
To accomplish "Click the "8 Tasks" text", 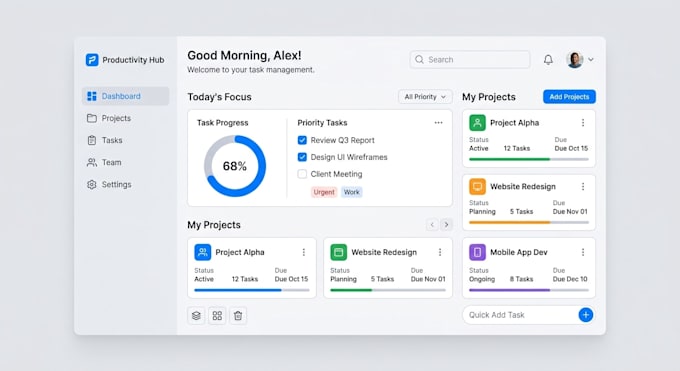I will pos(521,279).
